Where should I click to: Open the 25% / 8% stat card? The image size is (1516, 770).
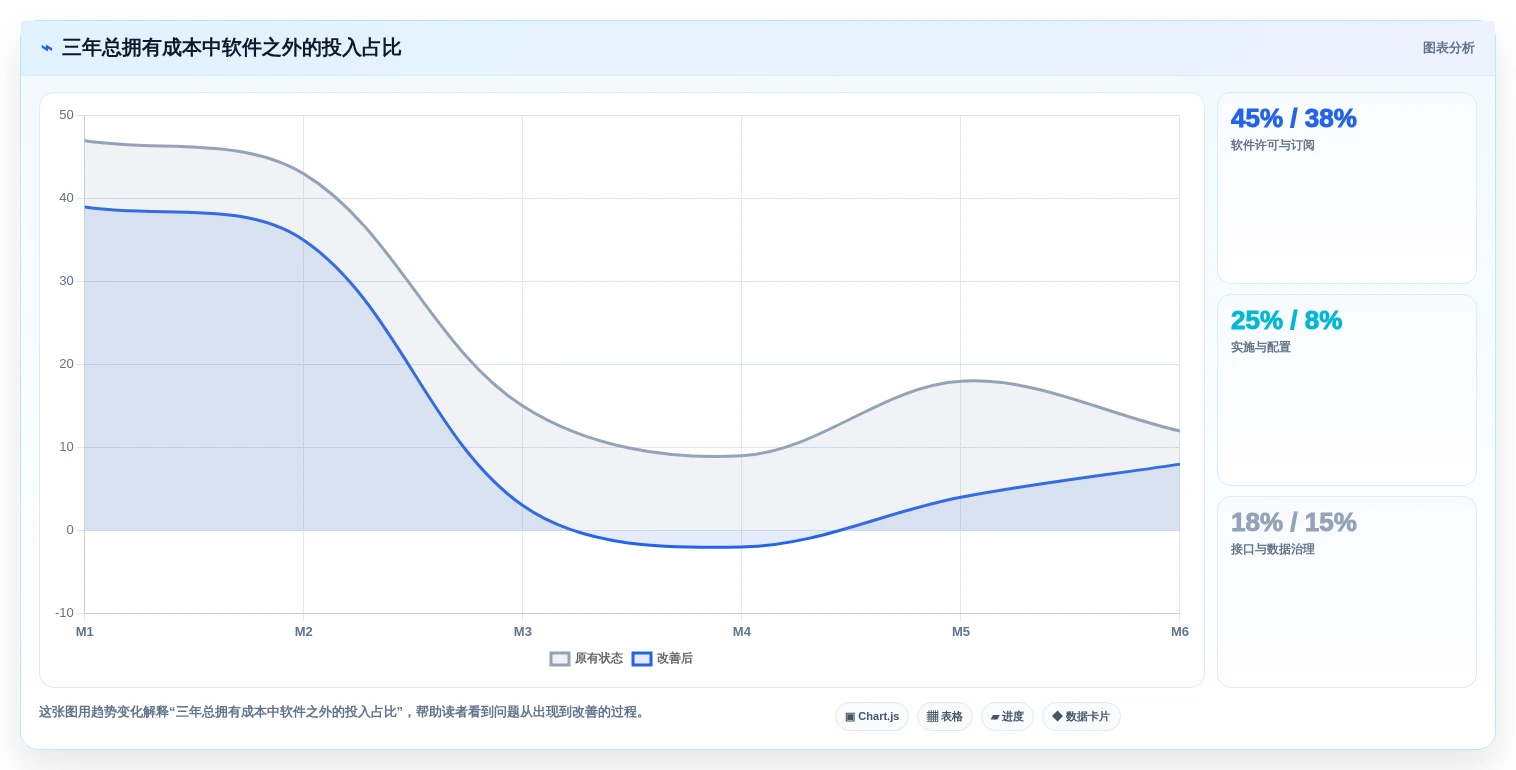pos(1346,390)
